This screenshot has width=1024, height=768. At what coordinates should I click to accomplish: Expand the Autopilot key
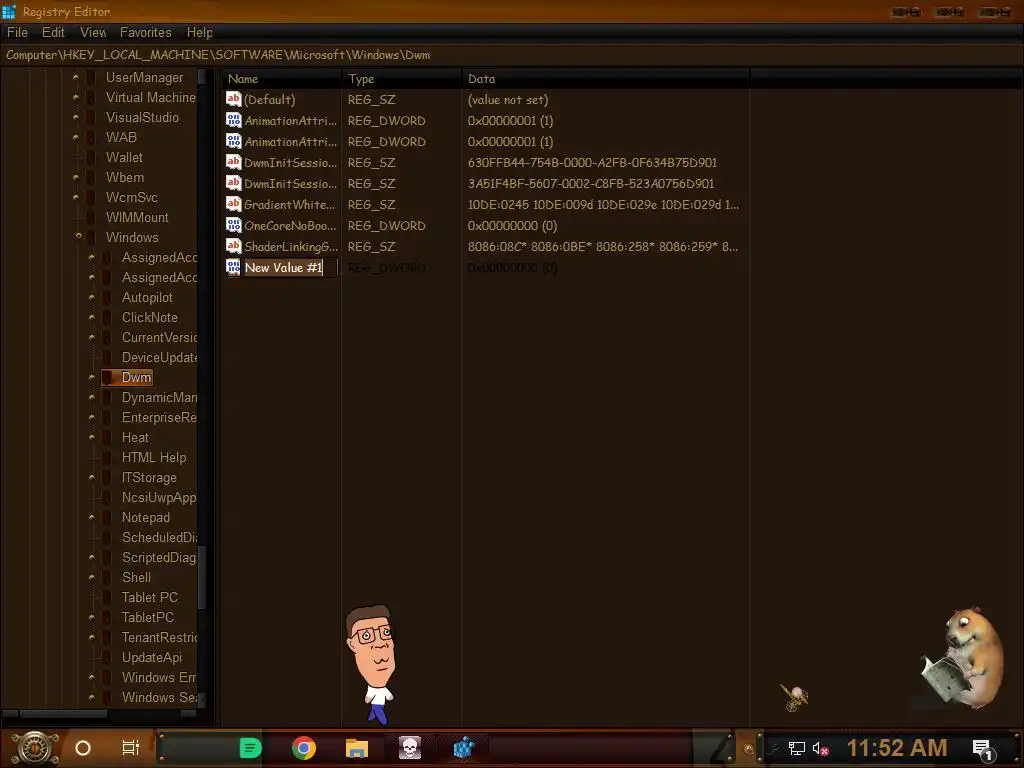(x=92, y=297)
